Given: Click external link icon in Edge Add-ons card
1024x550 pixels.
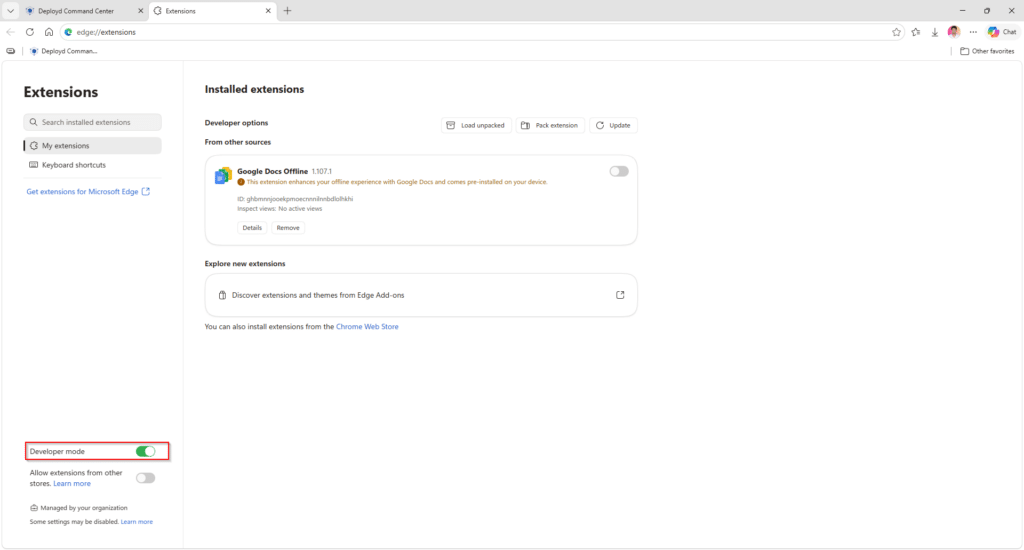Looking at the screenshot, I should pyautogui.click(x=620, y=295).
